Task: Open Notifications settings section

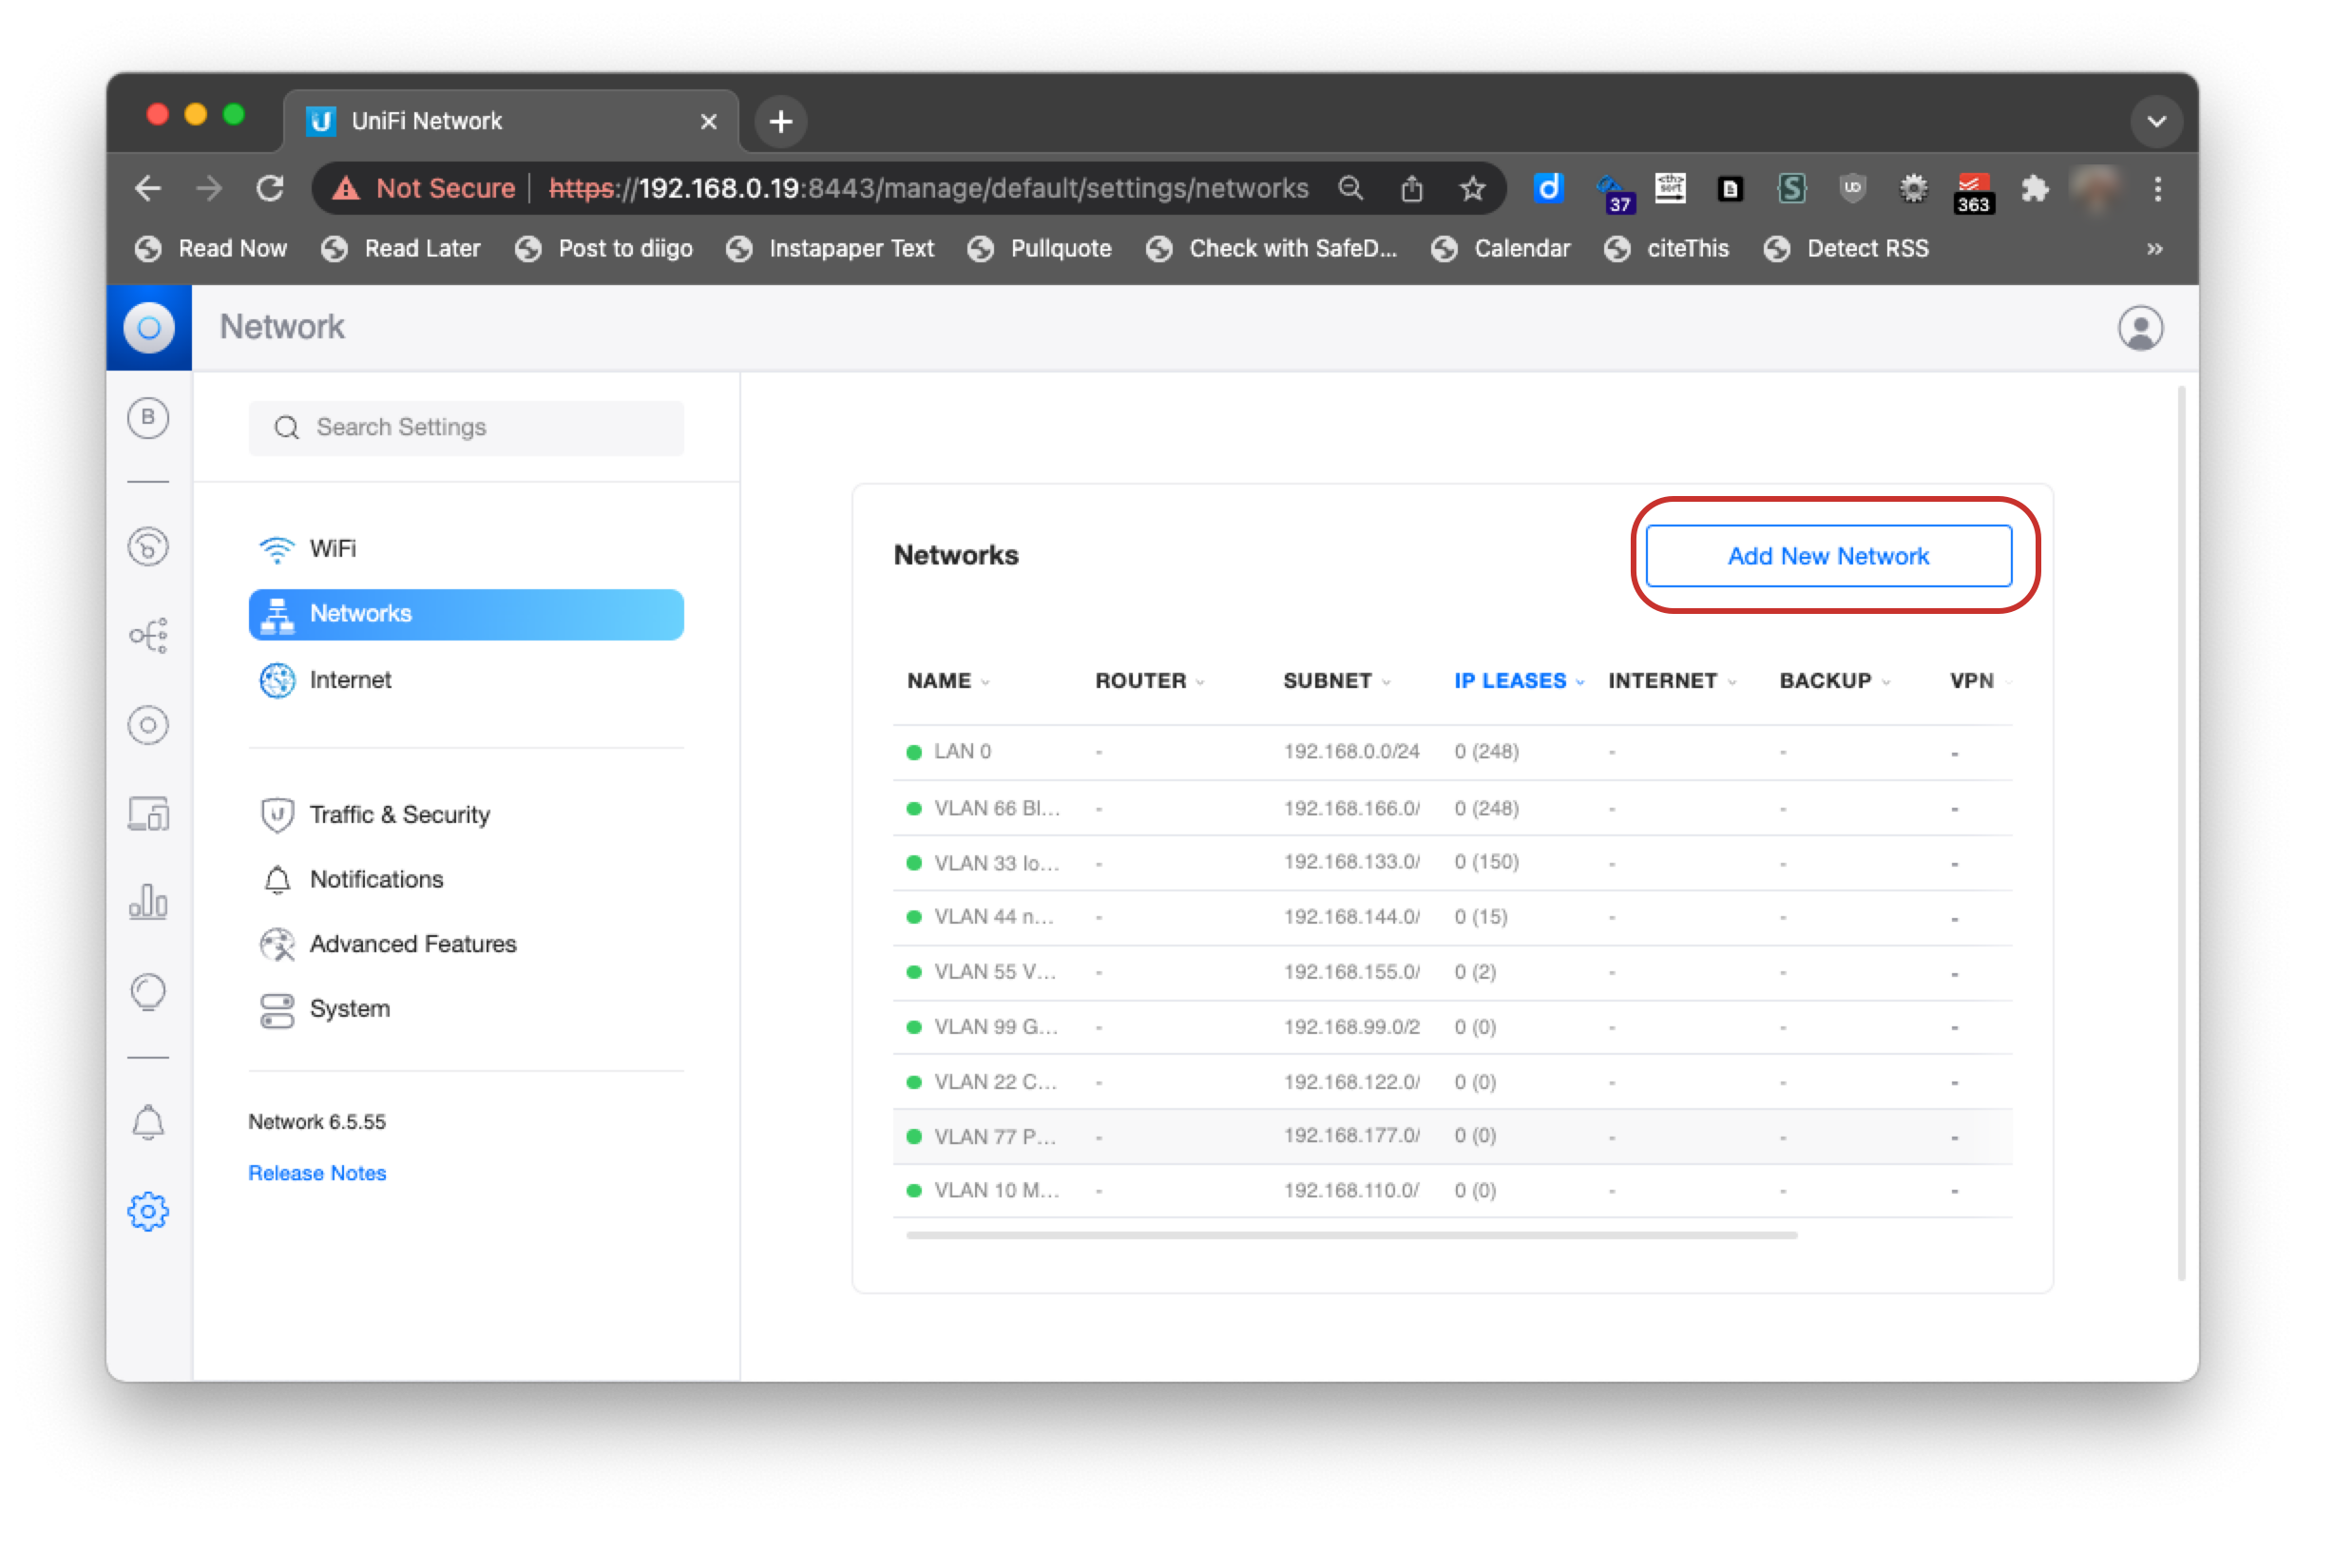Action: (466, 879)
